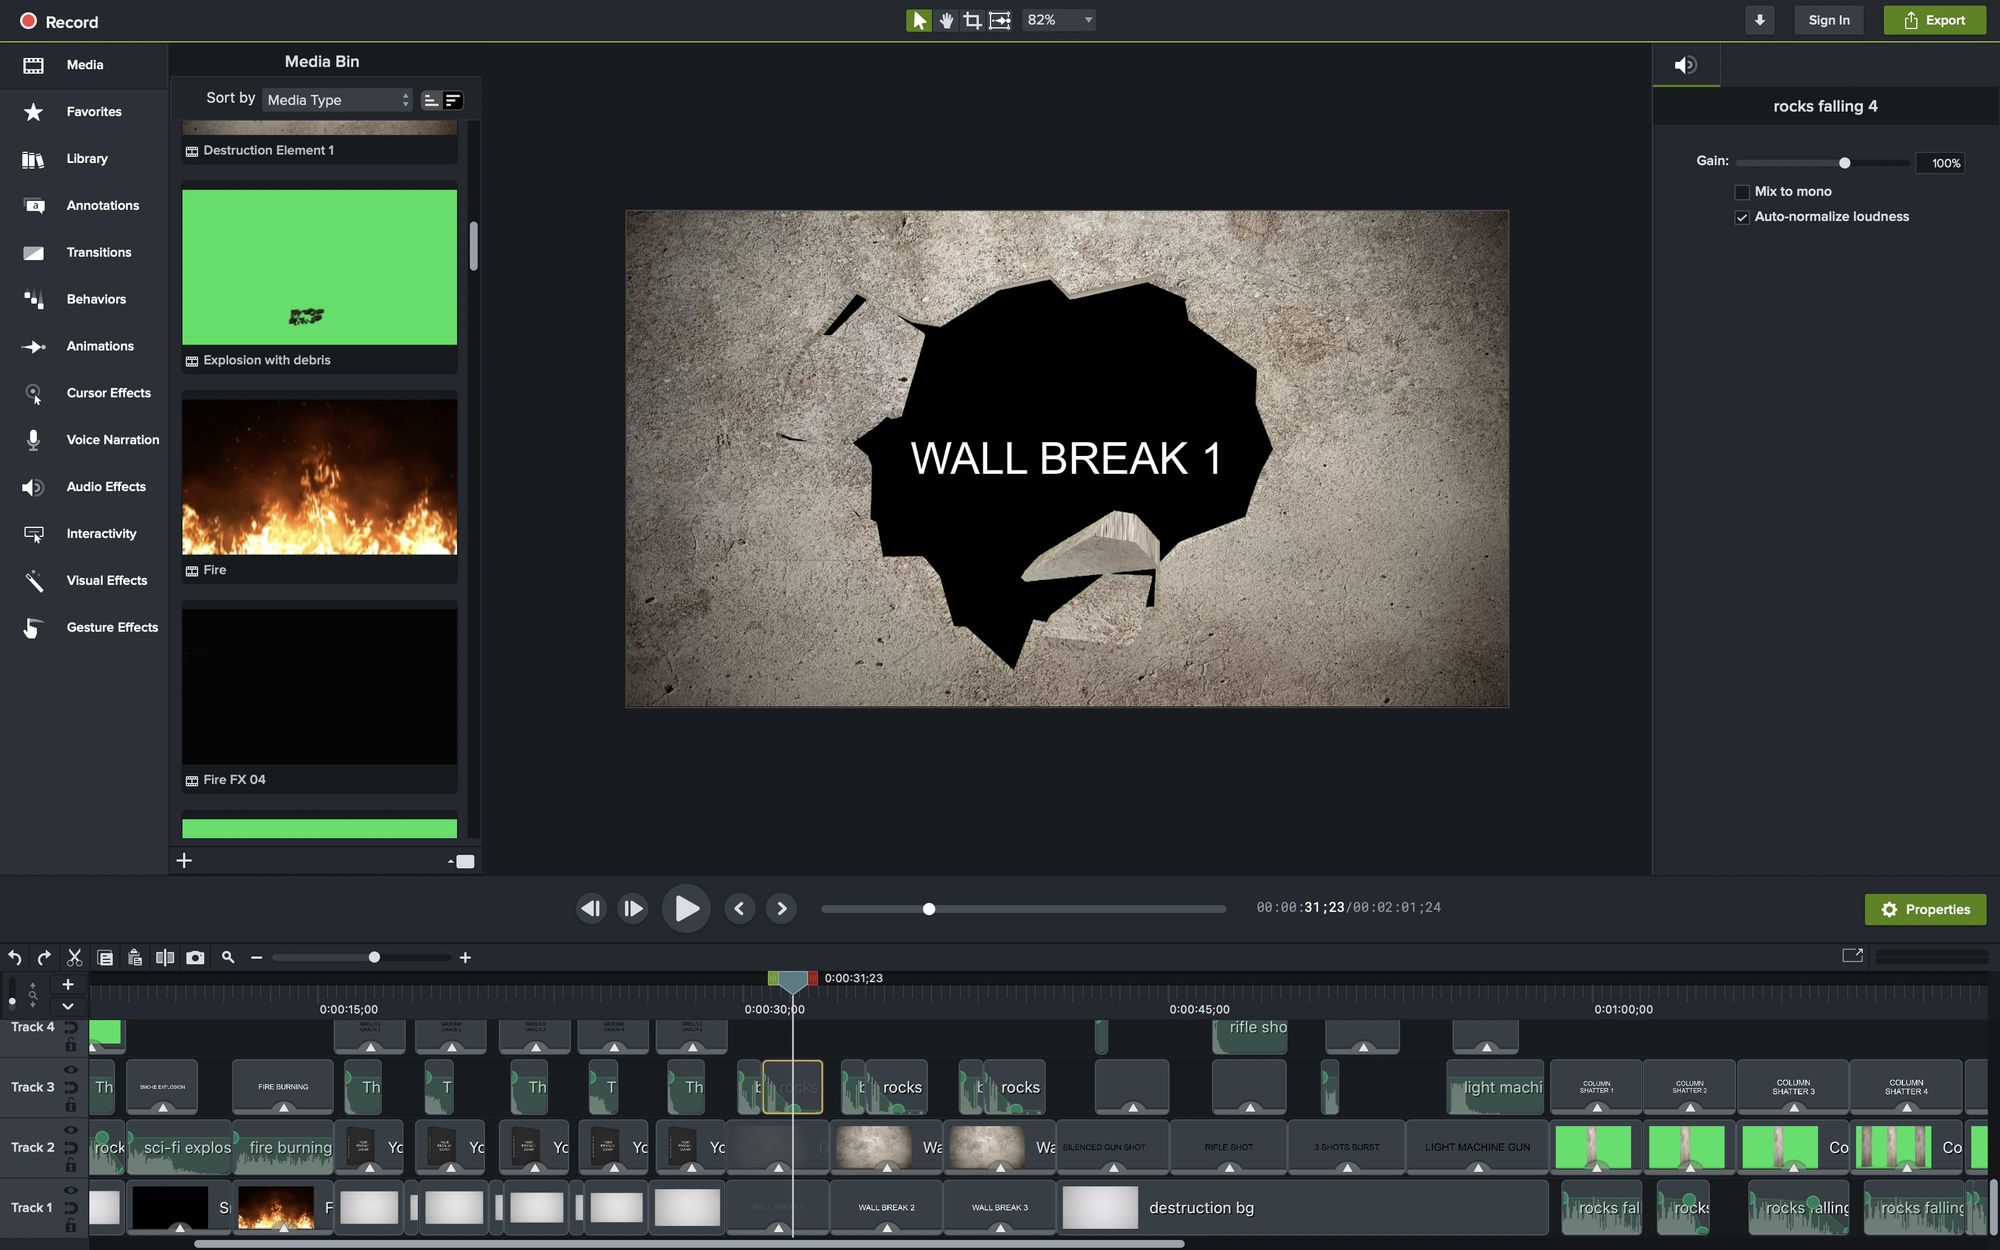The height and width of the screenshot is (1250, 2000).
Task: Paste using the clipboard icon
Action: 135,957
